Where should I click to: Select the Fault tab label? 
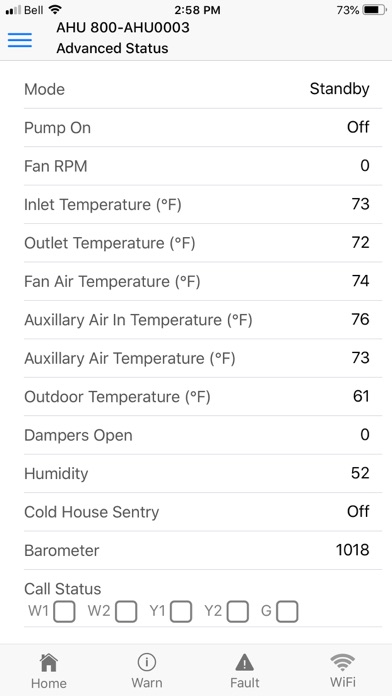[245, 682]
